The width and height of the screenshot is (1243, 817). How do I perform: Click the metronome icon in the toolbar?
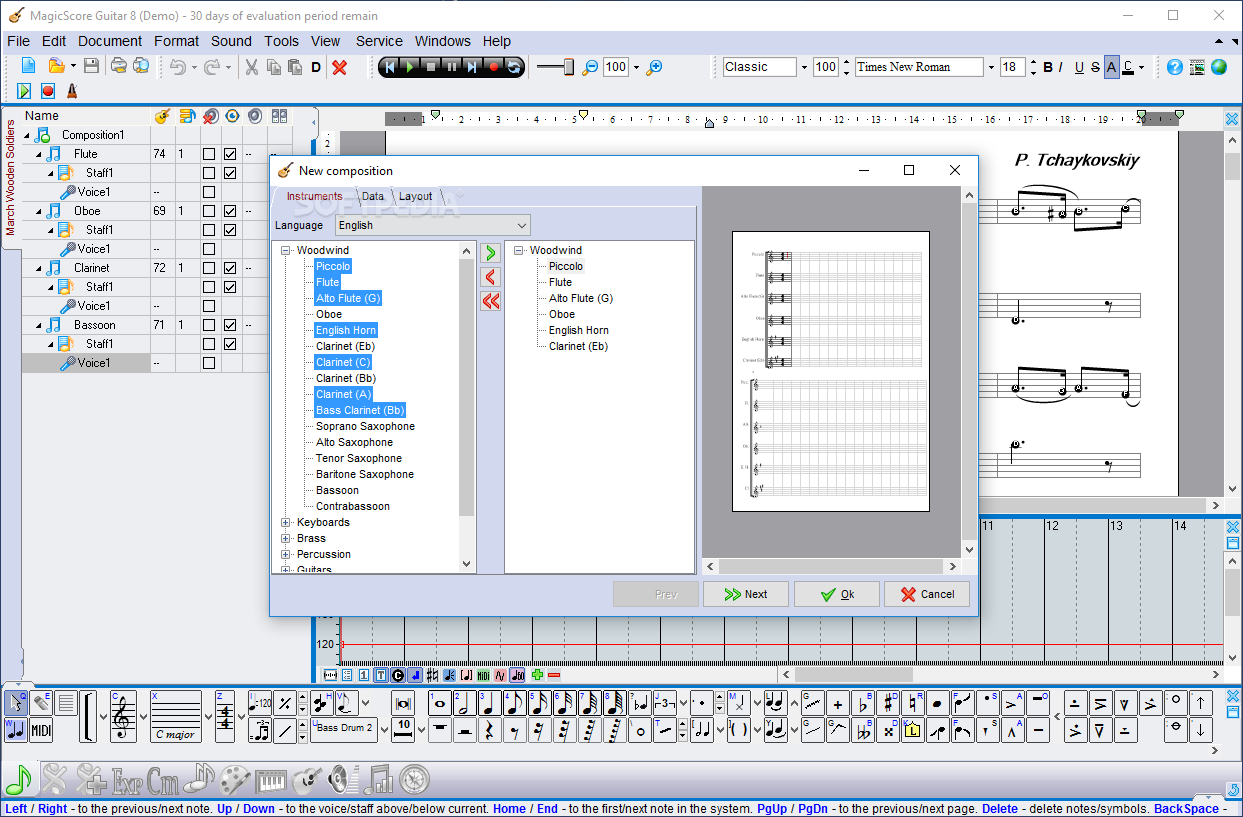[x=72, y=91]
